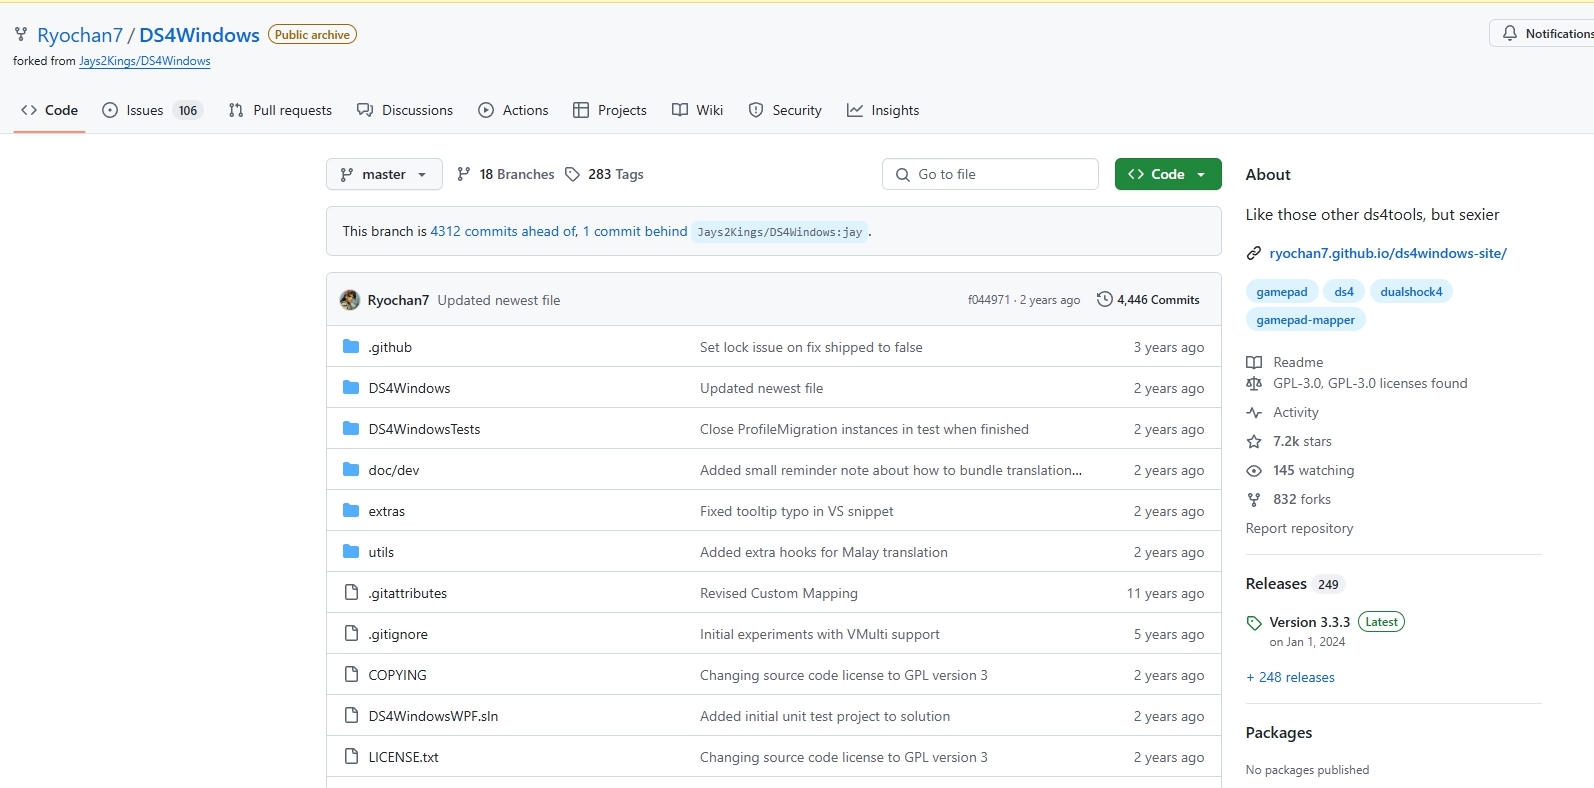Select the ds4 topic tag
Screen dimensions: 1594x788
pos(1344,292)
